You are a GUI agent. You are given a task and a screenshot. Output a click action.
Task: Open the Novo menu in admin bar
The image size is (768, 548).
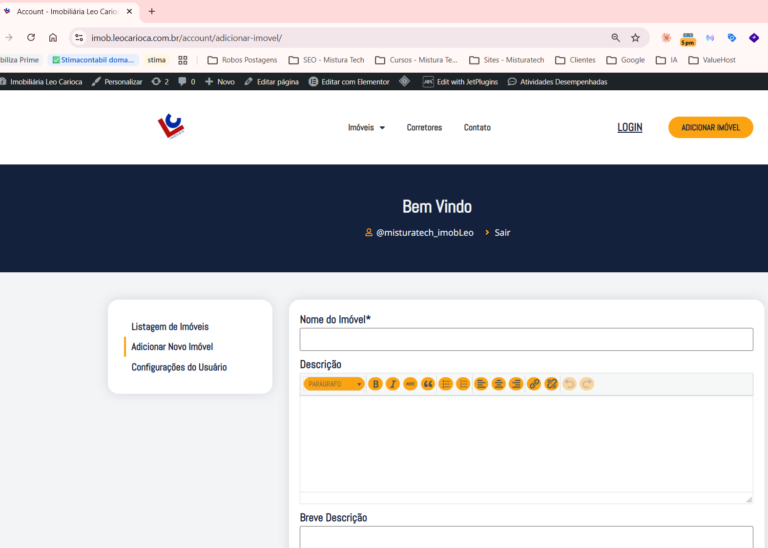(x=220, y=82)
